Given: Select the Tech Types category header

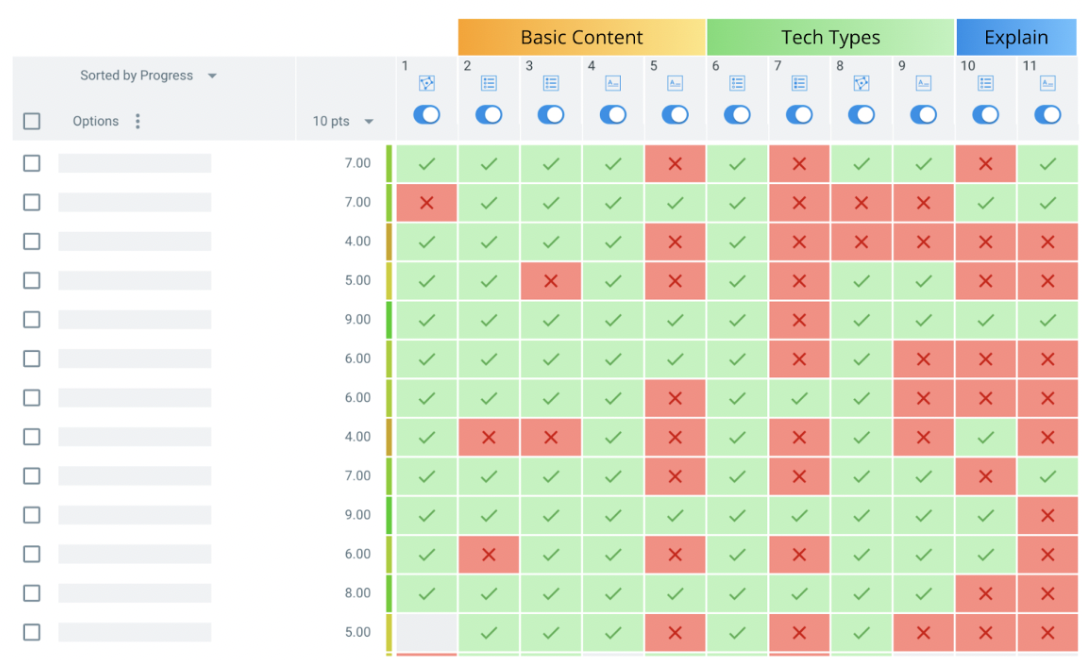Looking at the screenshot, I should [x=830, y=38].
